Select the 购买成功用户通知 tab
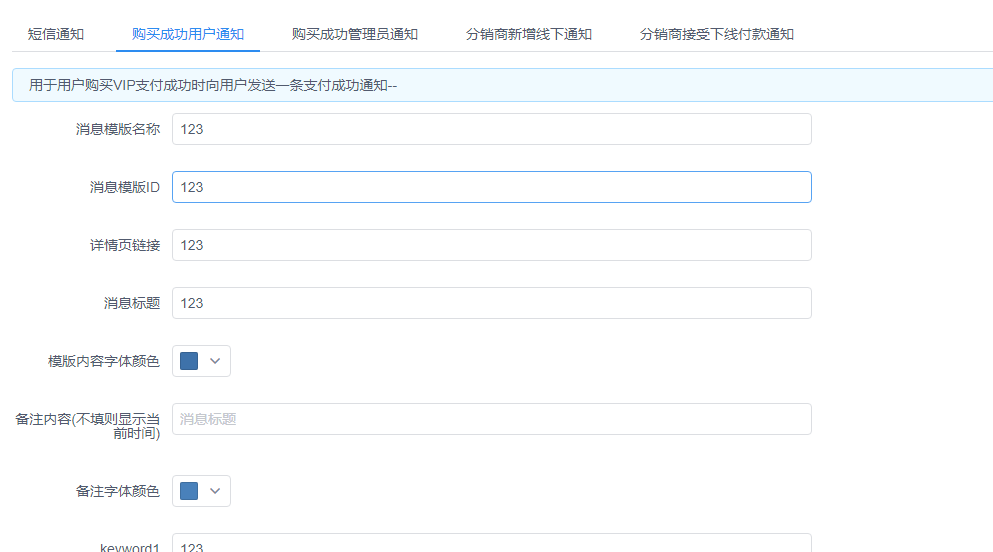The height and width of the screenshot is (552, 993). pos(187,34)
